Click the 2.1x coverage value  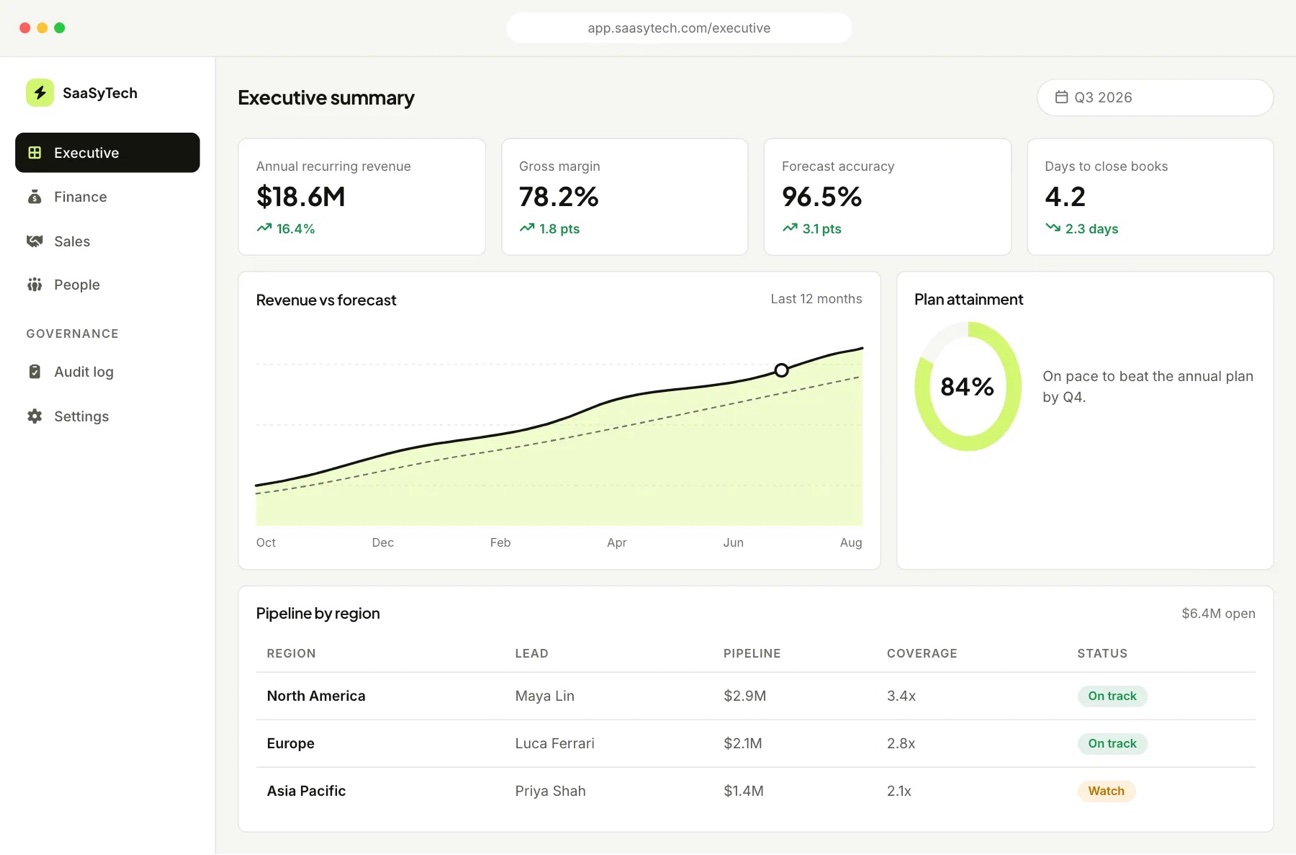(x=899, y=791)
